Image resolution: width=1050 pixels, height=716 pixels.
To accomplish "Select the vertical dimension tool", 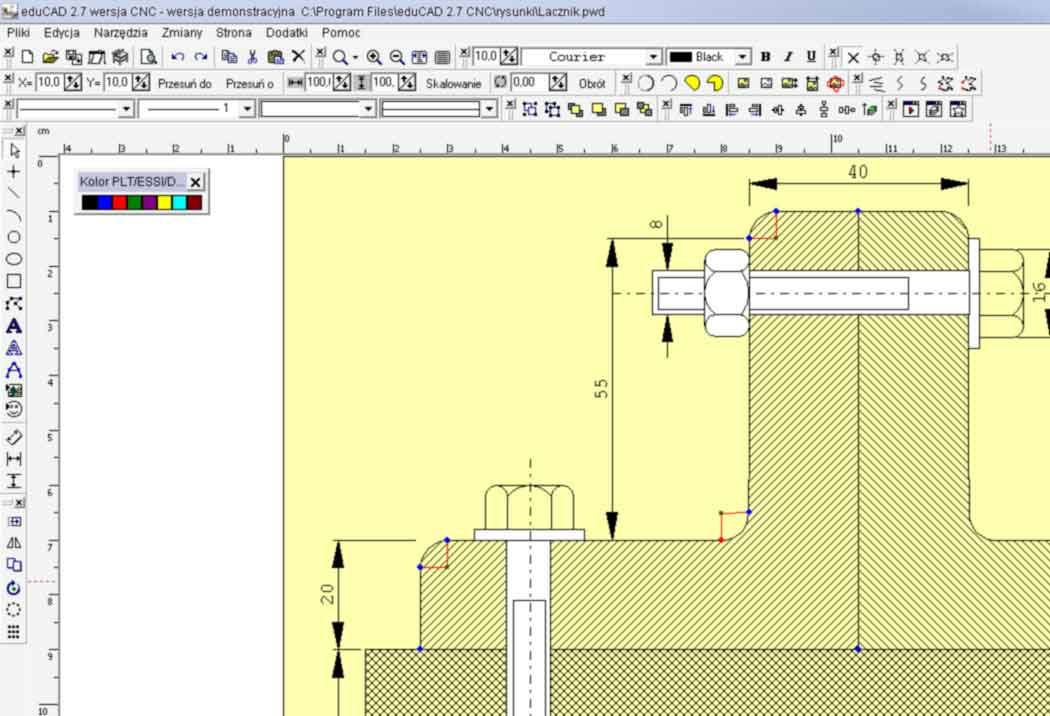I will coord(13,480).
